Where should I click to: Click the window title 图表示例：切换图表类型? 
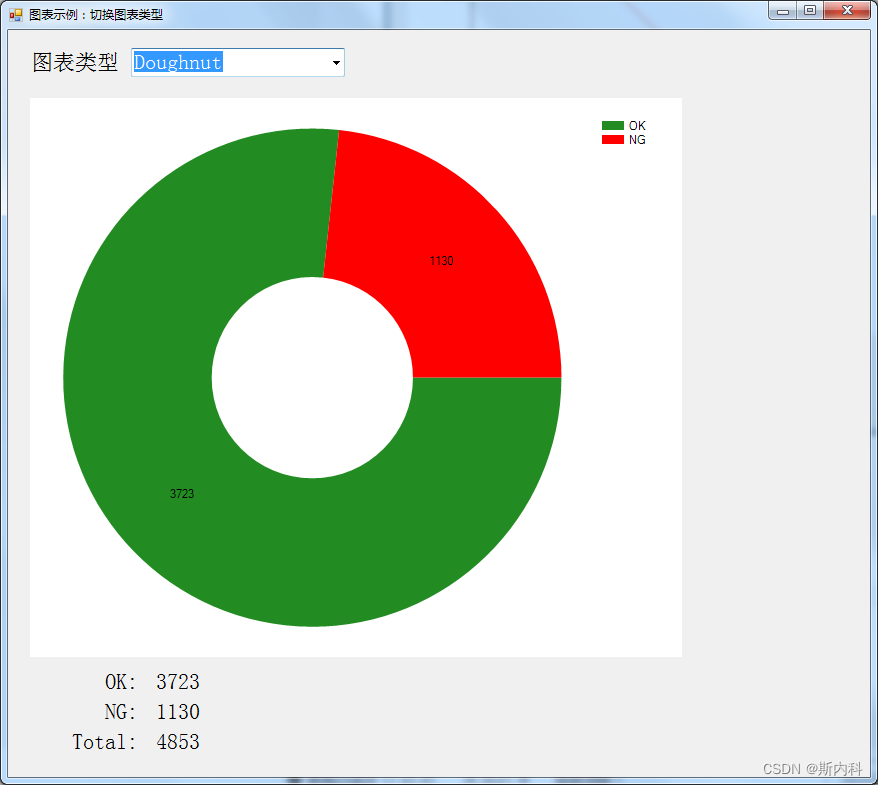click(x=96, y=15)
